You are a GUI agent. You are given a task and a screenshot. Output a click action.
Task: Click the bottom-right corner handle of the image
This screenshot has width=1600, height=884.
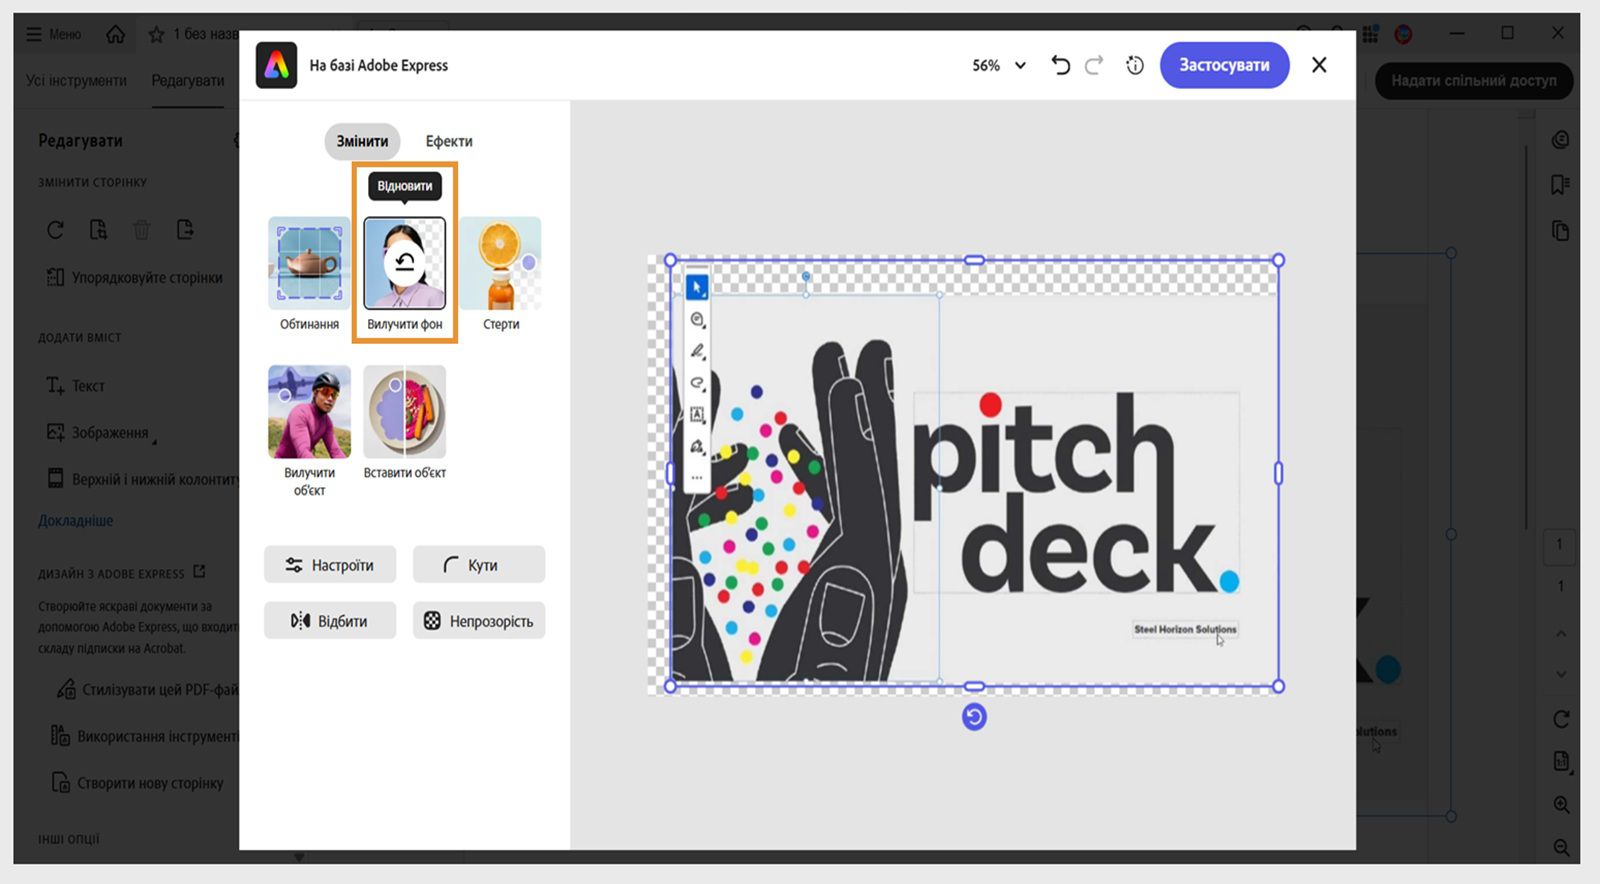(1278, 686)
